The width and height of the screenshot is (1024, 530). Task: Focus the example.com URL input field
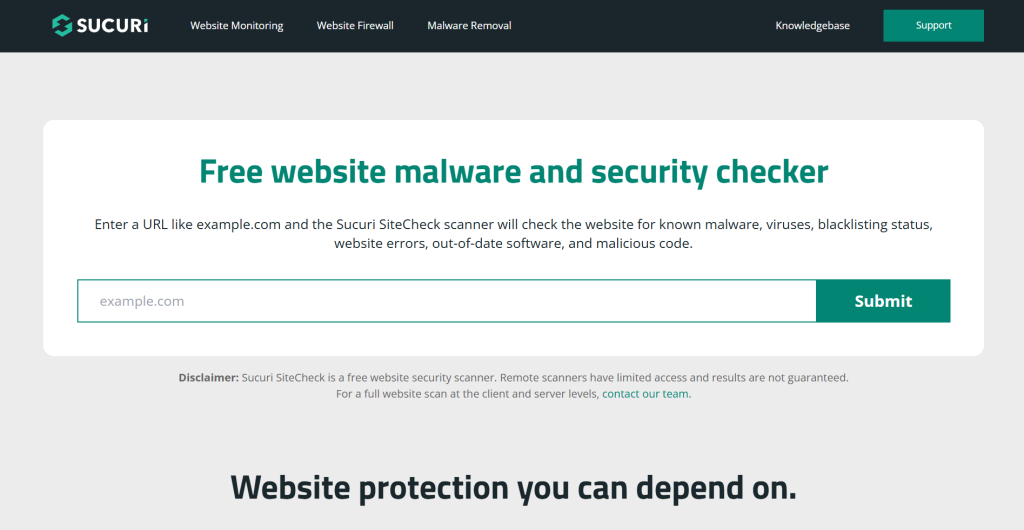coord(447,301)
